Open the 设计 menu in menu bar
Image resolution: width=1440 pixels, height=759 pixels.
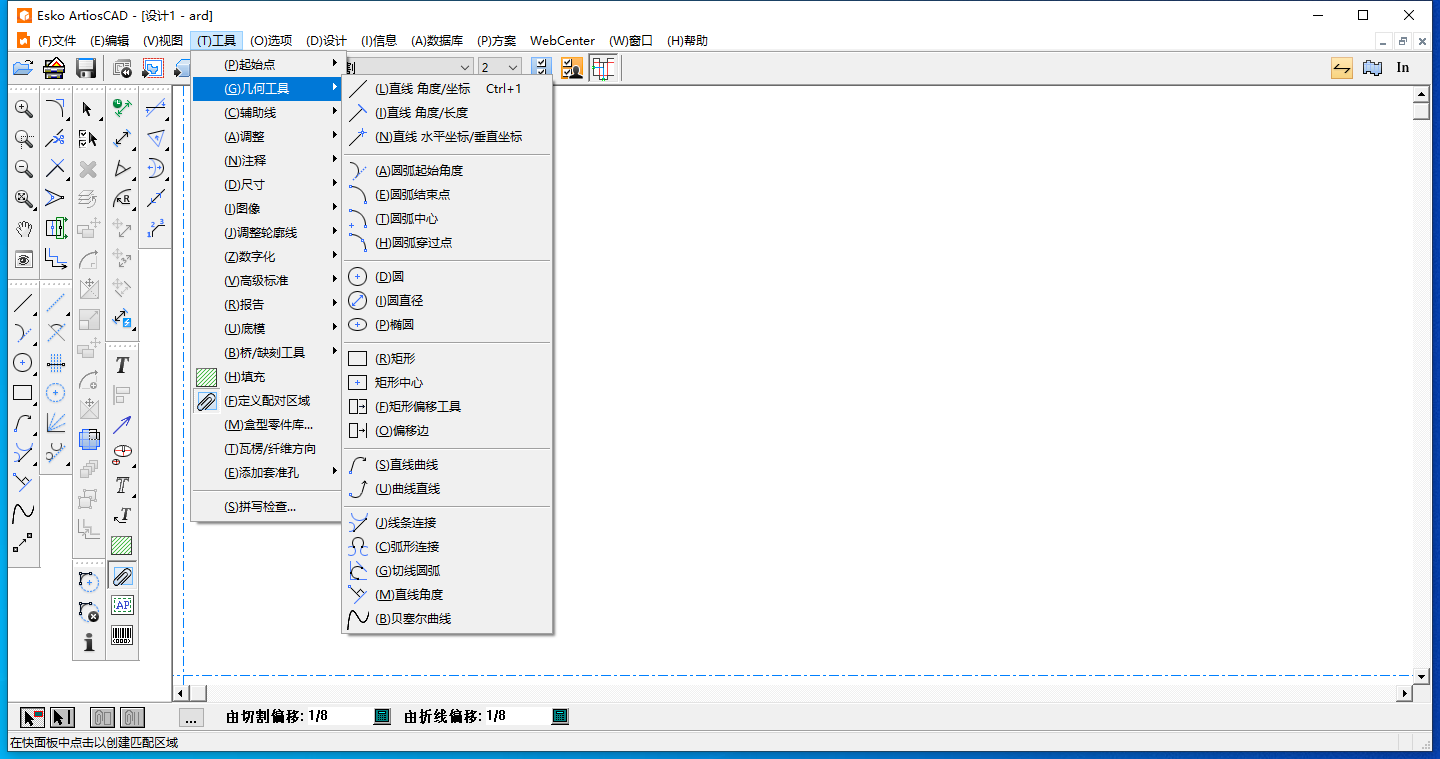(x=326, y=41)
